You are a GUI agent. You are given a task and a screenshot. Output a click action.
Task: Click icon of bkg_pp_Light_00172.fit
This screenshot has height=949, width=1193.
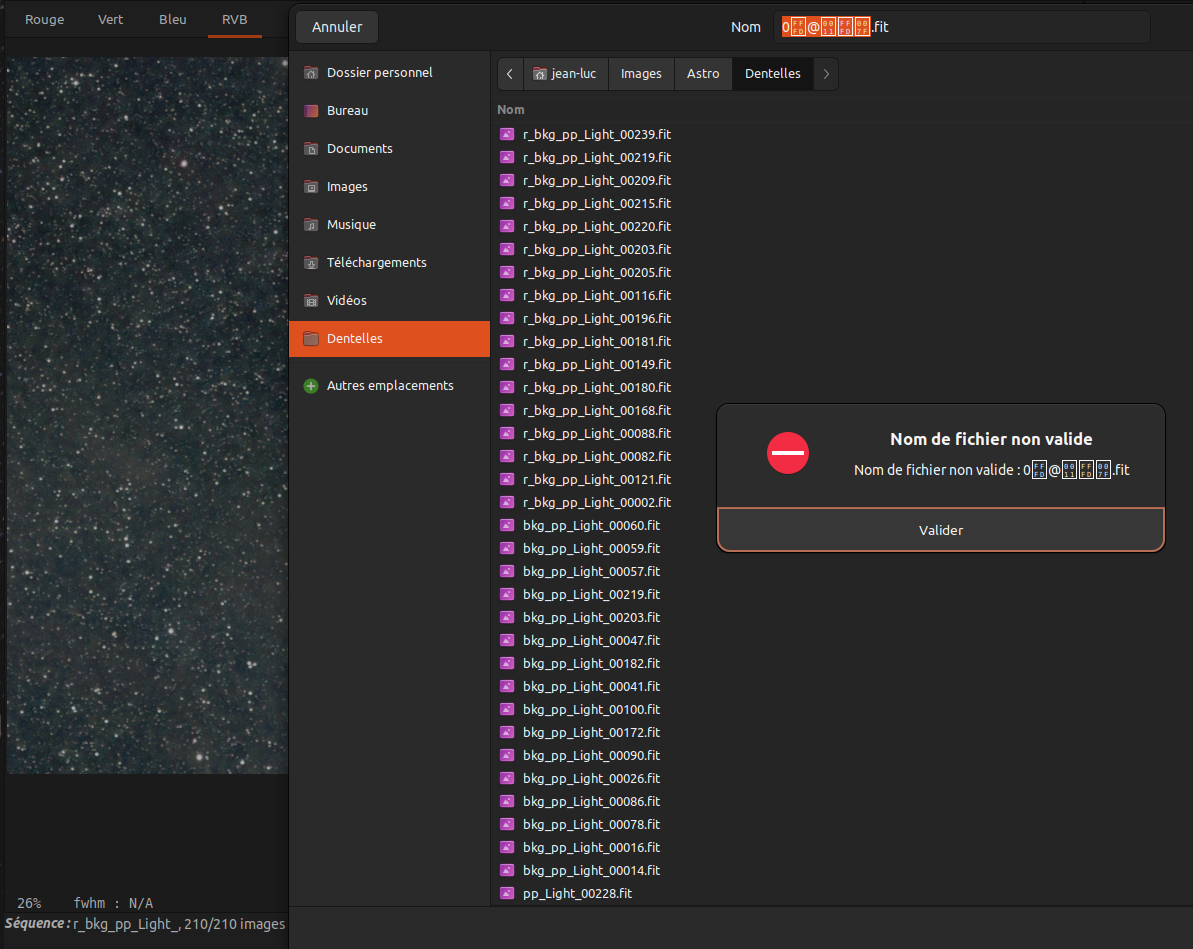pos(507,733)
